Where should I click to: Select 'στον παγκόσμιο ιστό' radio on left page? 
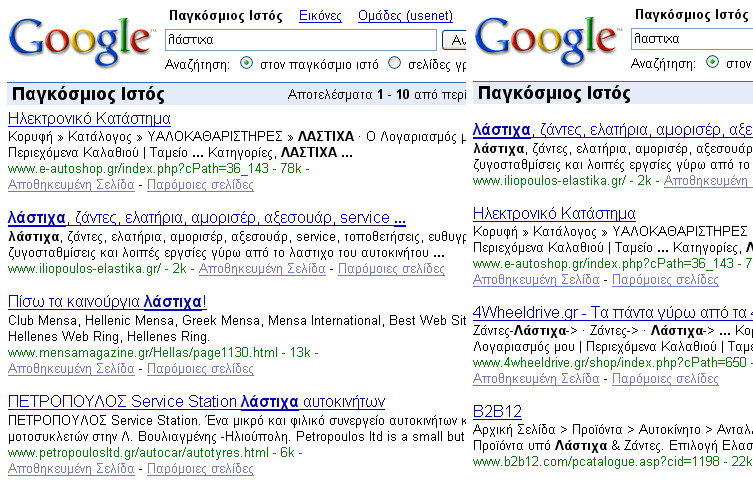pos(246,63)
